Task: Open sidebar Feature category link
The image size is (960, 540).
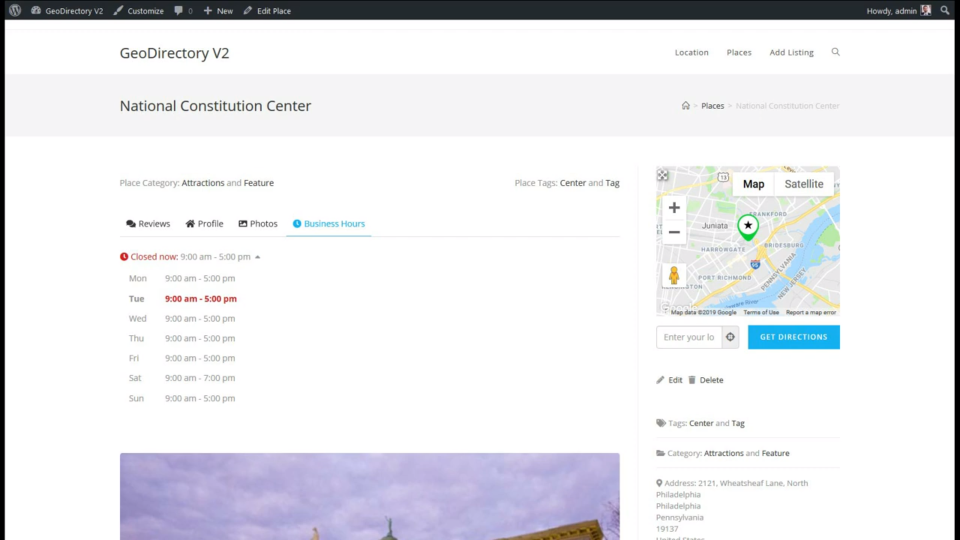Action: 775,453
